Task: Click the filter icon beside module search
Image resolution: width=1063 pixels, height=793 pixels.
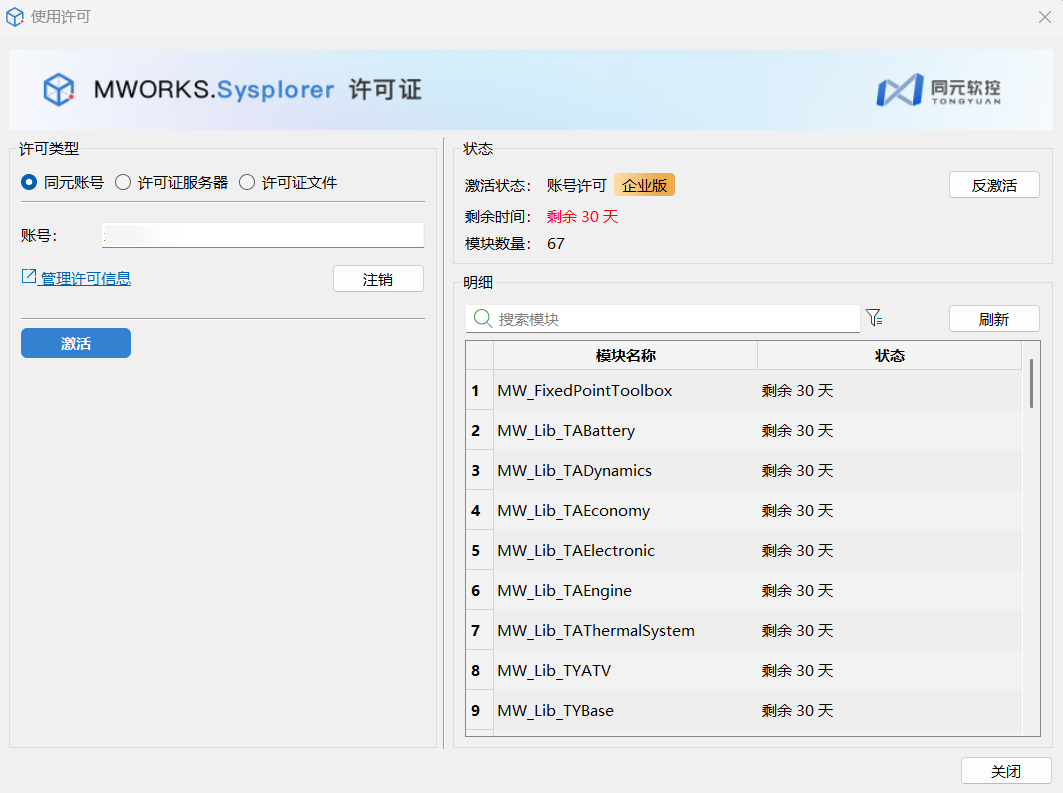Action: pos(873,318)
